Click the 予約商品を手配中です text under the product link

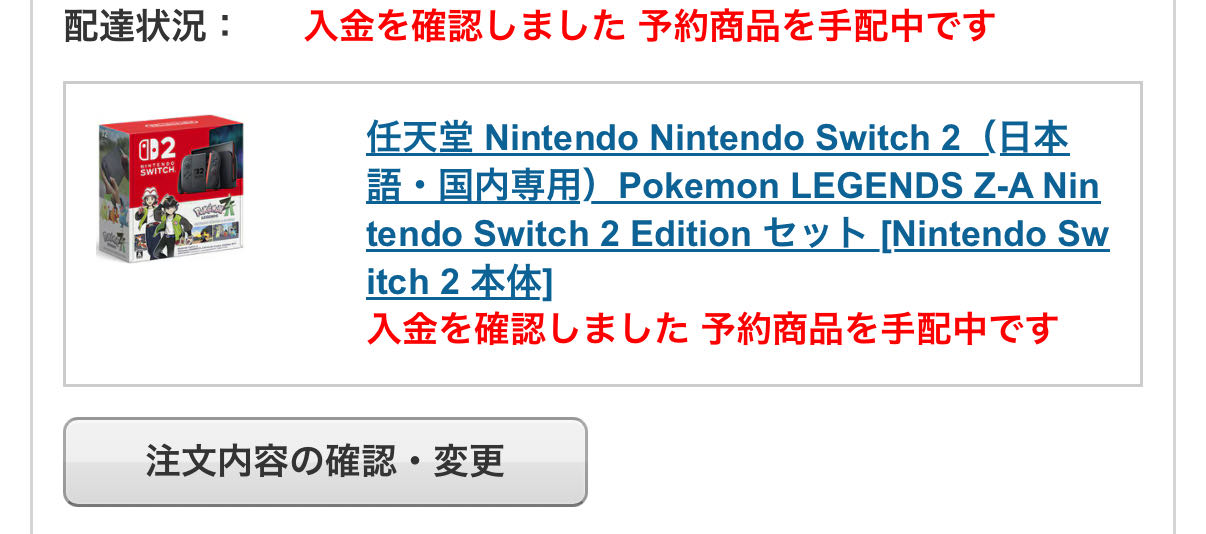coord(879,329)
